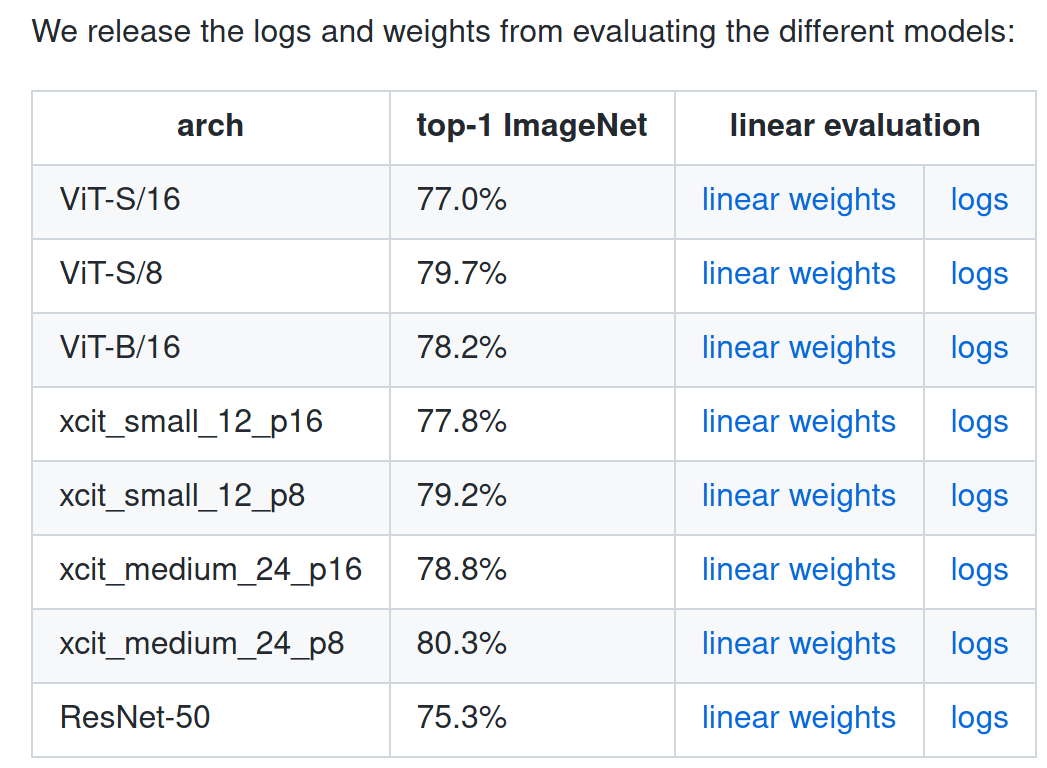Image resolution: width=1047 pixels, height=768 pixels.
Task: View logs for xcit_small_12_p8
Action: pyautogui.click(x=979, y=496)
